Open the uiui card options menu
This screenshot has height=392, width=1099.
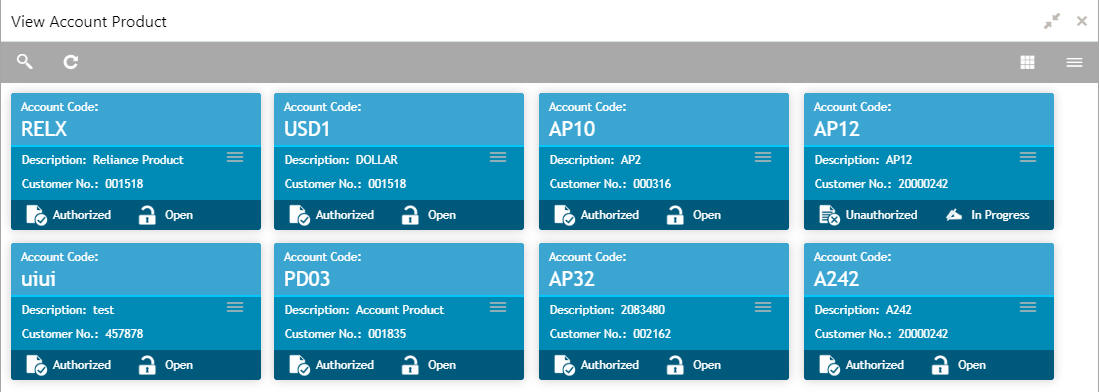click(x=235, y=307)
